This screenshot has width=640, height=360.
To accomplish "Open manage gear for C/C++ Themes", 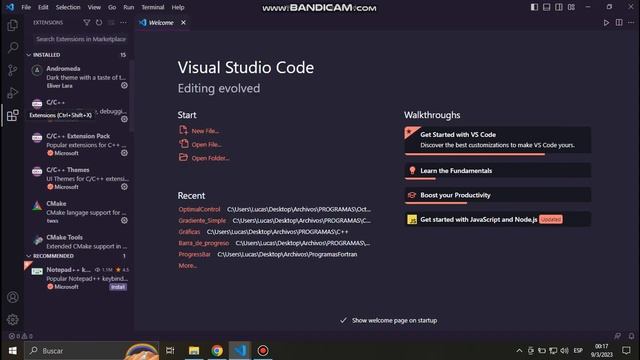I will [x=124, y=187].
